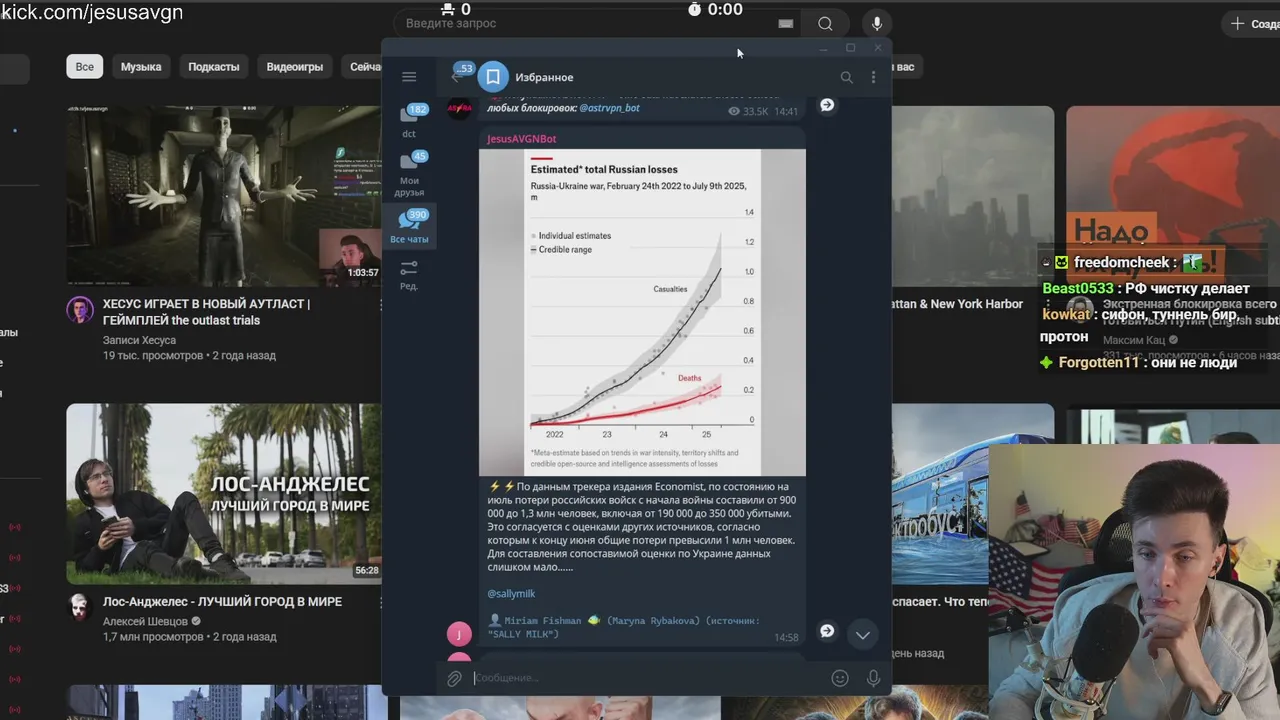Select the Все чаты folder

(x=409, y=227)
